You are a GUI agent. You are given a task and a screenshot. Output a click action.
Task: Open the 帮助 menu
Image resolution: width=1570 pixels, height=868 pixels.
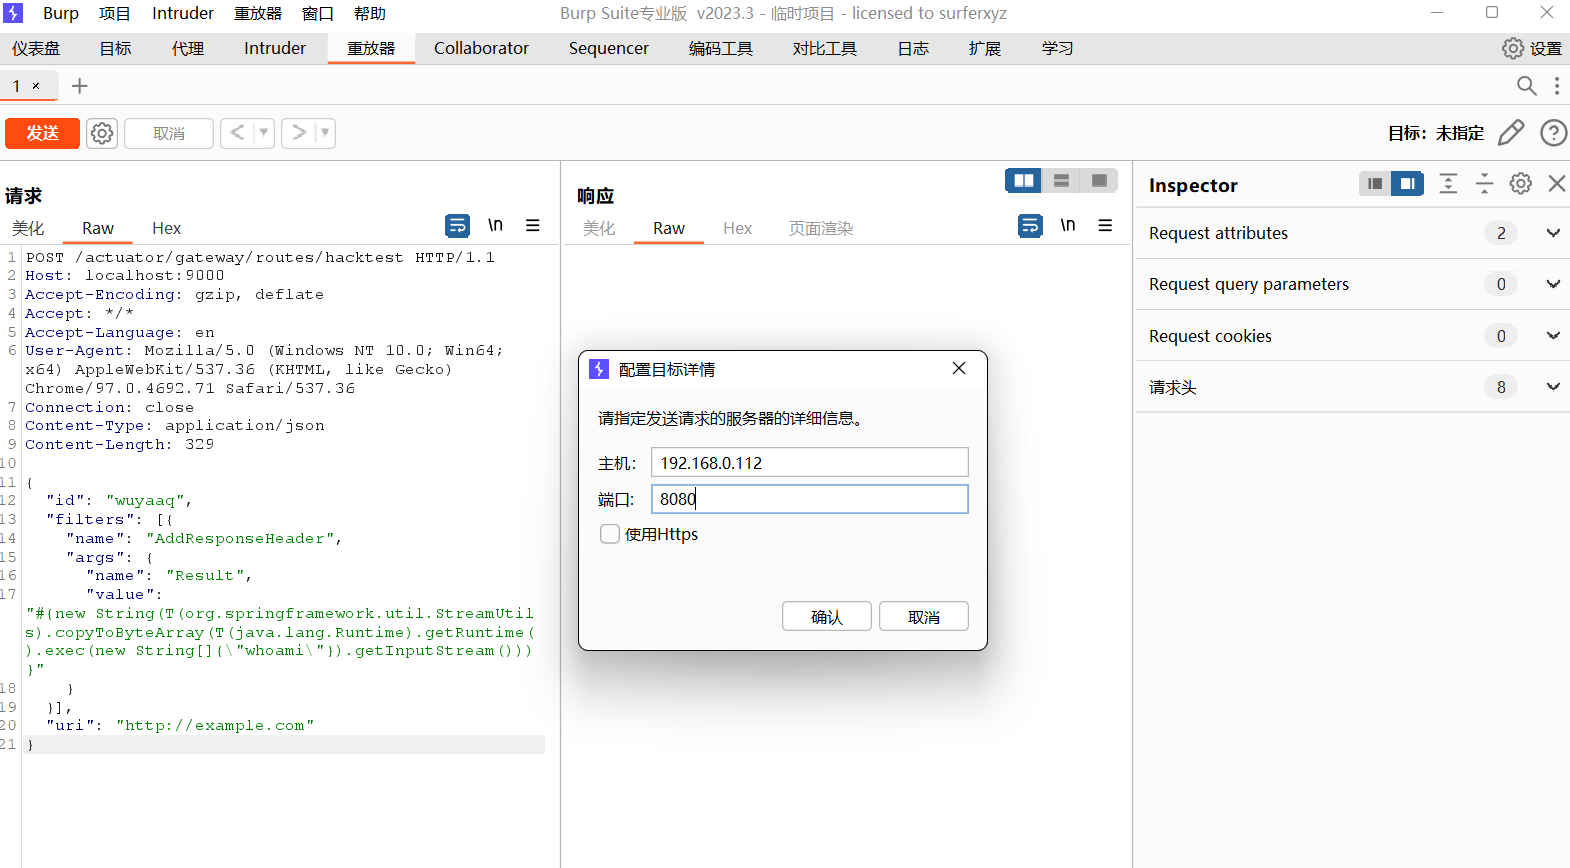[x=370, y=14]
